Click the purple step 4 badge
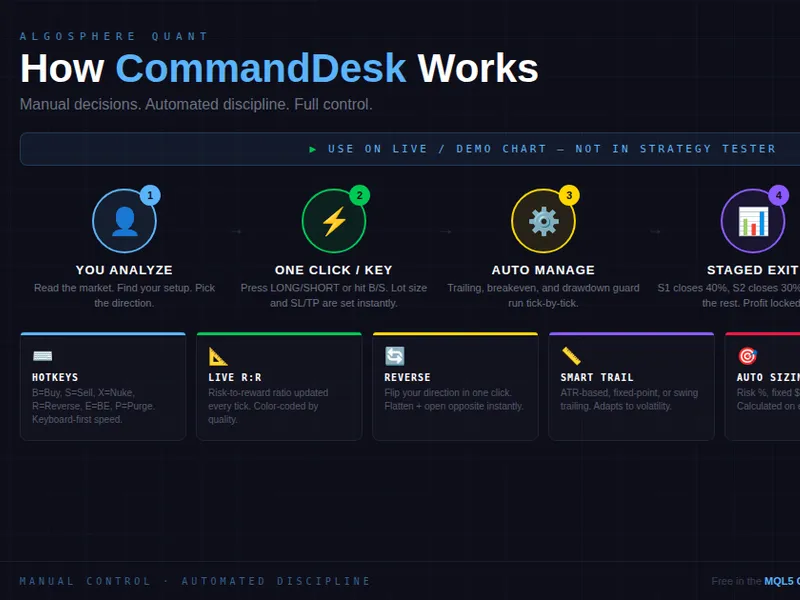The height and width of the screenshot is (600, 800). coord(779,195)
